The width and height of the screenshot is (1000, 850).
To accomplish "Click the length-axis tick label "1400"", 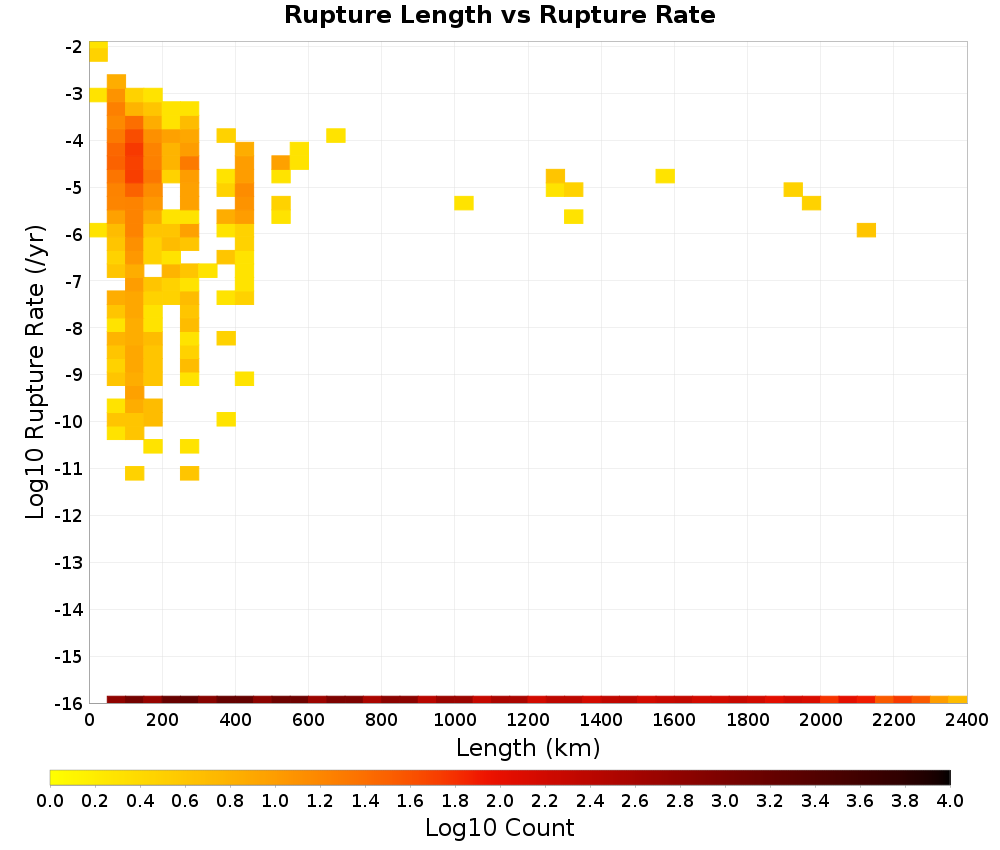I will (x=601, y=720).
